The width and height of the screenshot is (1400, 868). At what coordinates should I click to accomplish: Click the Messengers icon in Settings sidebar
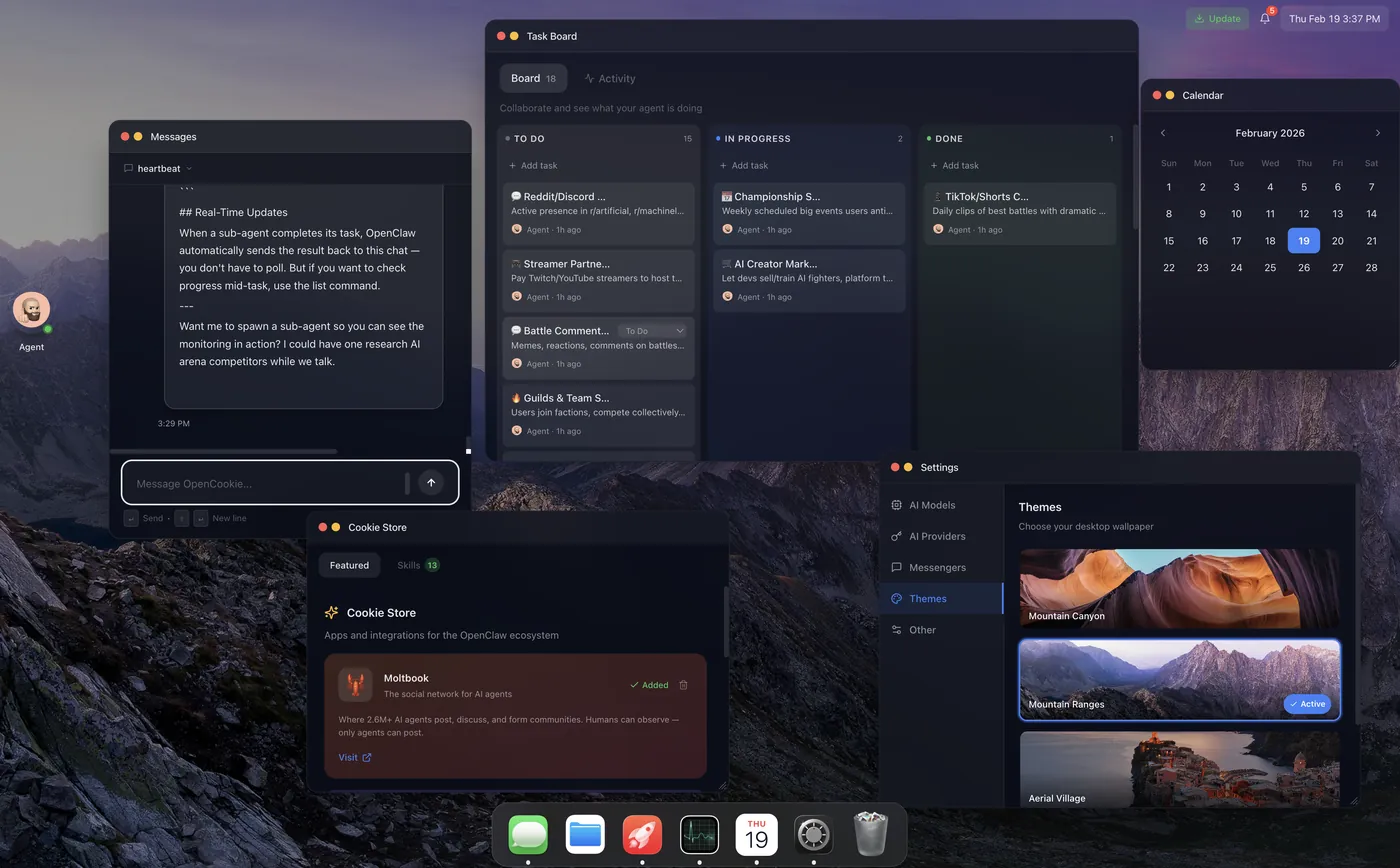click(x=897, y=567)
